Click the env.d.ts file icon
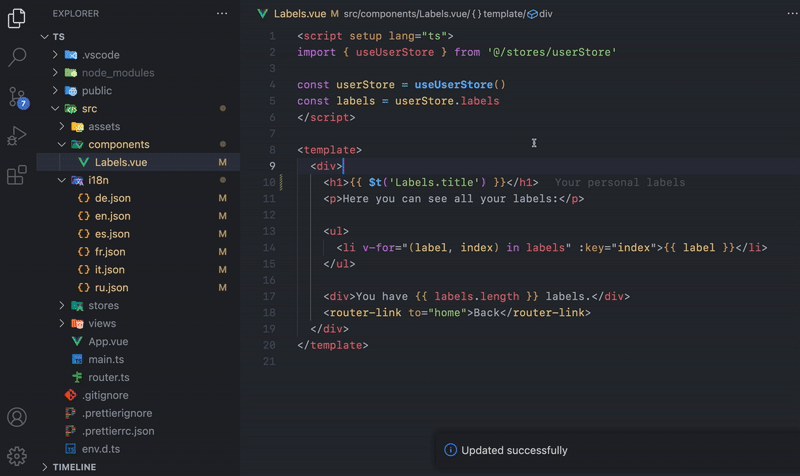The width and height of the screenshot is (800, 476). (70, 449)
